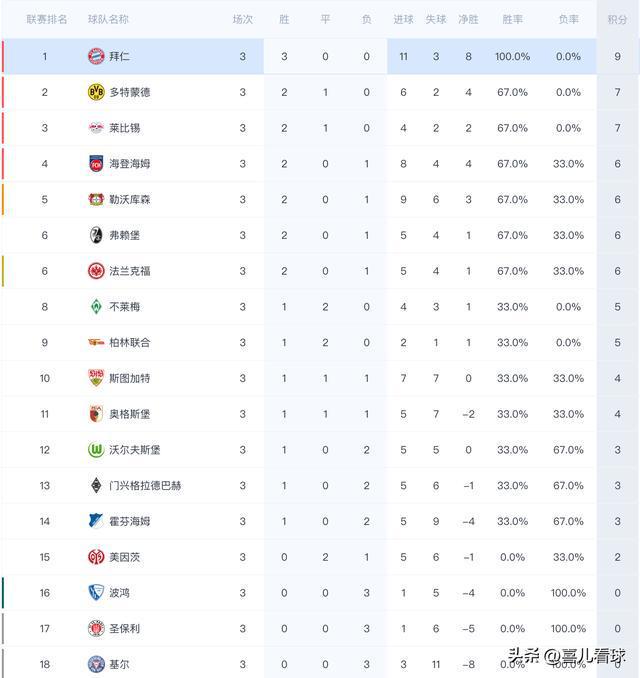Select the 联赛排名 ranking column header
The width and height of the screenshot is (640, 678).
click(x=47, y=19)
